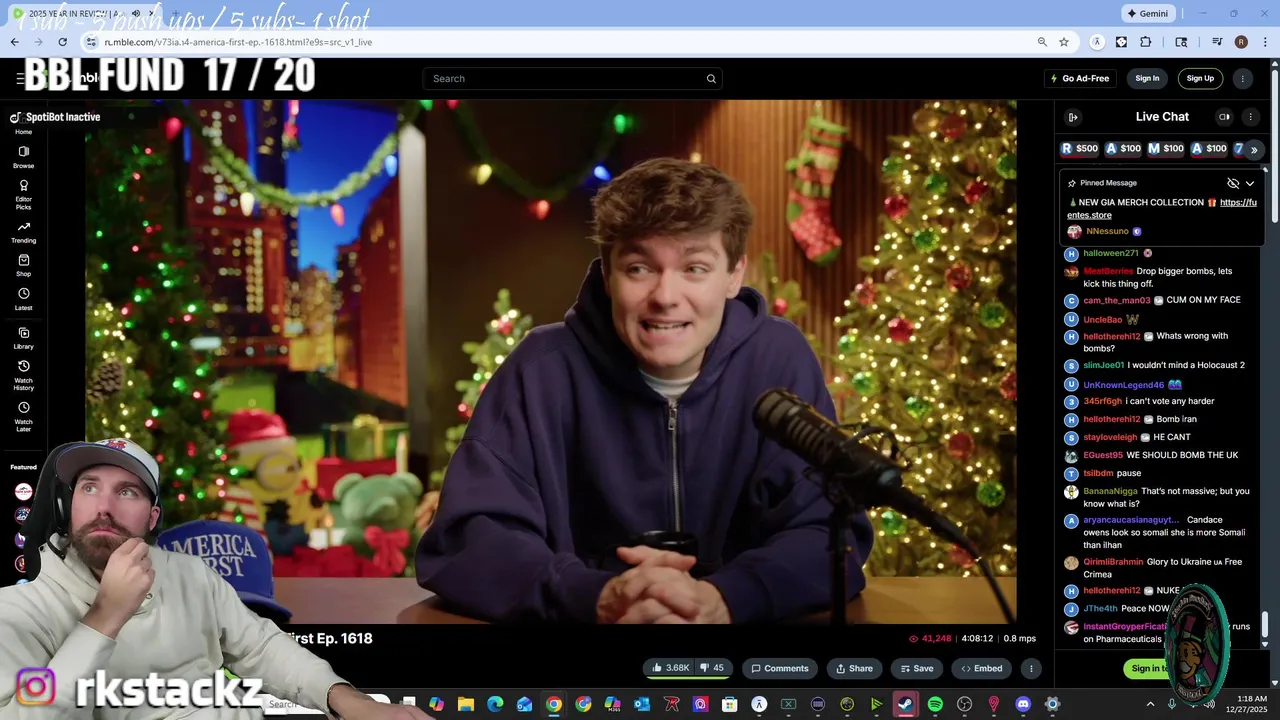Click Sign Up button in header
Viewport: 1280px width, 720px height.
pos(1200,78)
